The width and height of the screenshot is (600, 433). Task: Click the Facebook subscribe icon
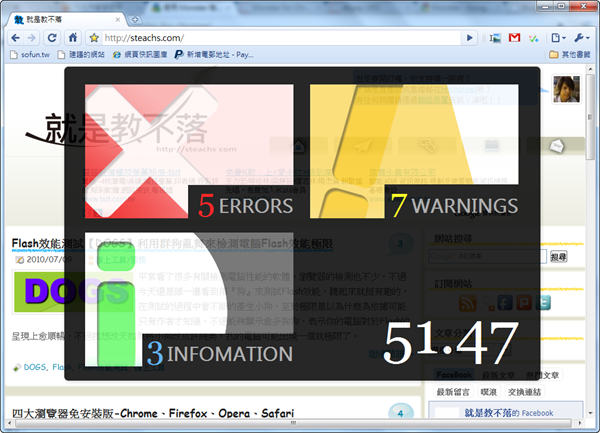point(505,303)
